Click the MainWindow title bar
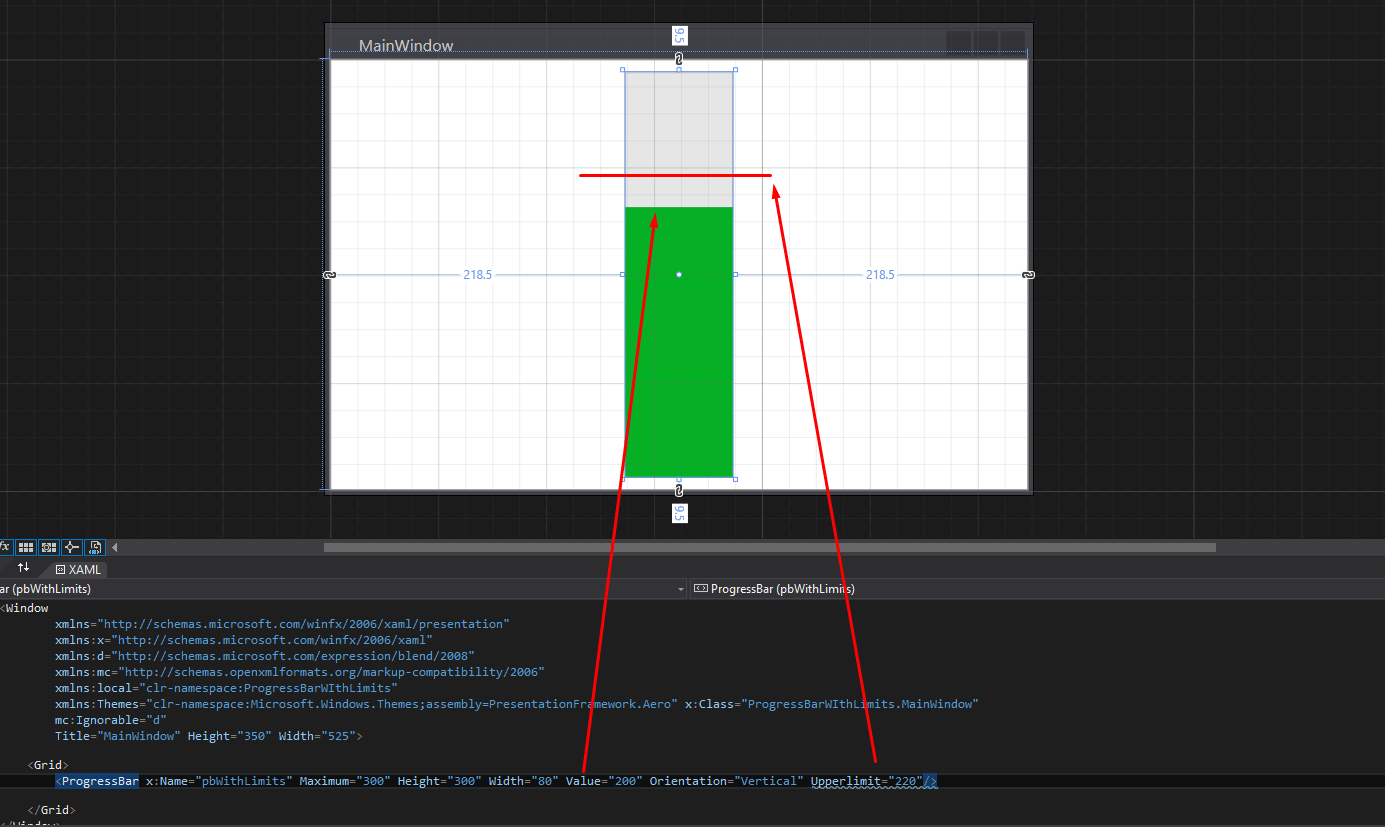Screen dimensions: 1385x827 click(x=406, y=45)
